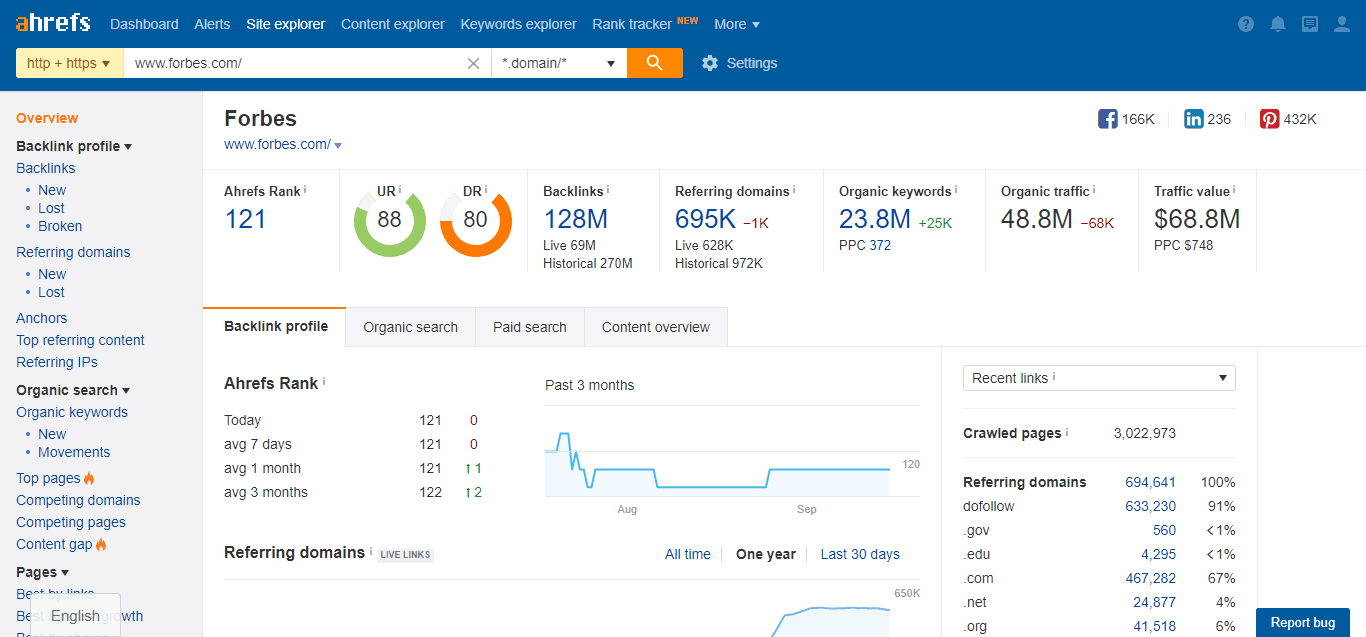Click the 695K referring domains number

(x=705, y=219)
